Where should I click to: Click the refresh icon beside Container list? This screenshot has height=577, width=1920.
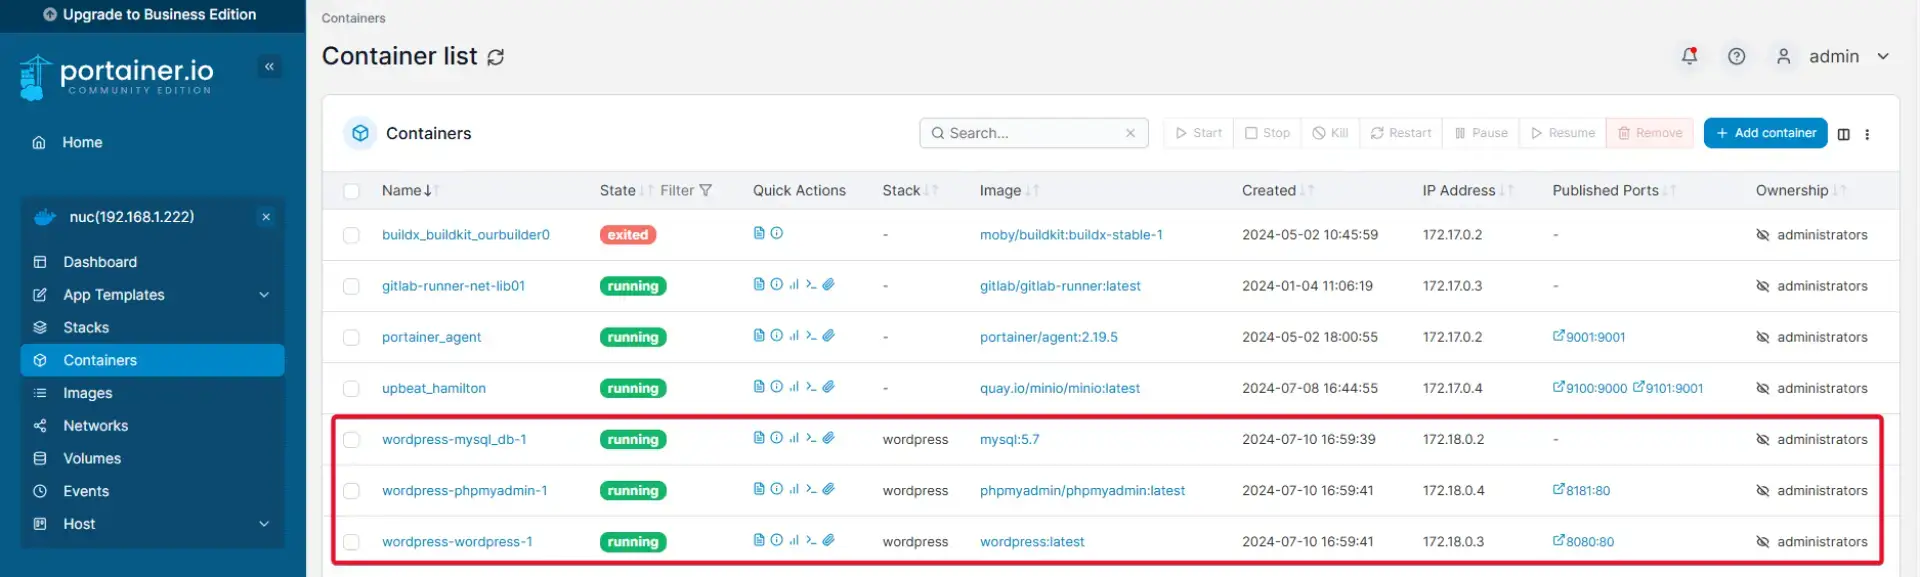(495, 57)
